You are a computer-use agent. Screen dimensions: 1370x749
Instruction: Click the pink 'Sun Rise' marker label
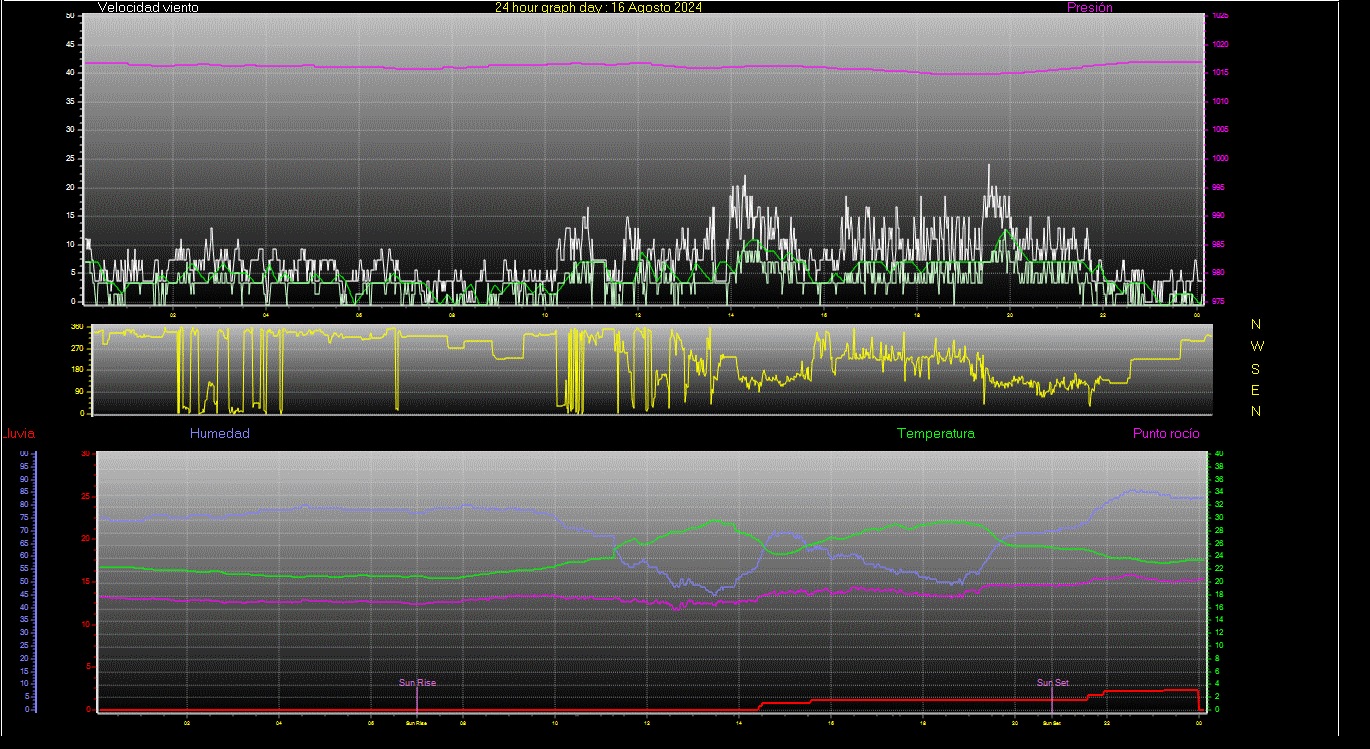tap(417, 683)
